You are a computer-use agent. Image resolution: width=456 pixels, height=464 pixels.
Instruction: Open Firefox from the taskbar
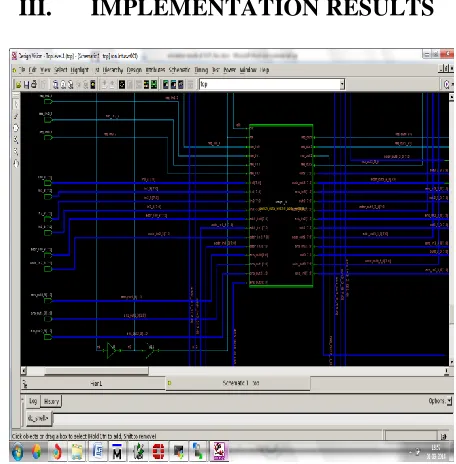57,452
